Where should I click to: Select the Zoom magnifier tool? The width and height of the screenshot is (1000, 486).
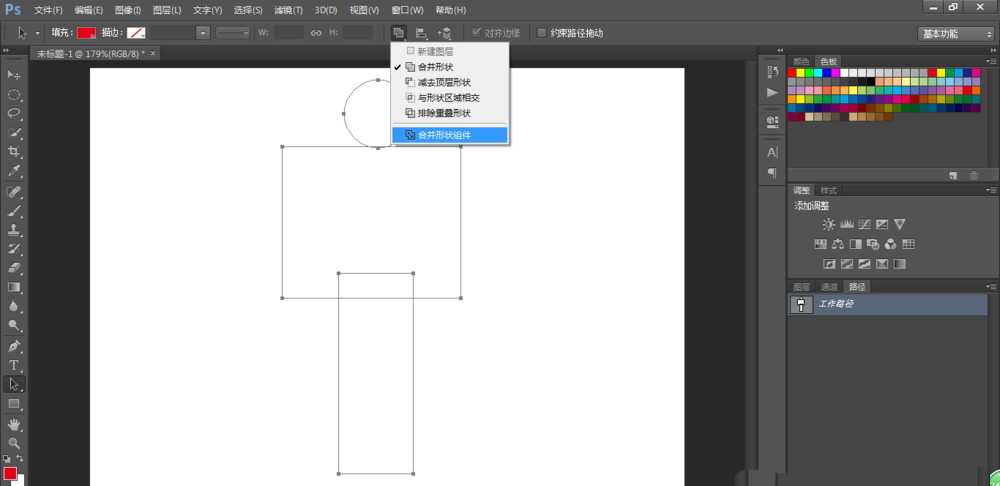click(x=15, y=442)
